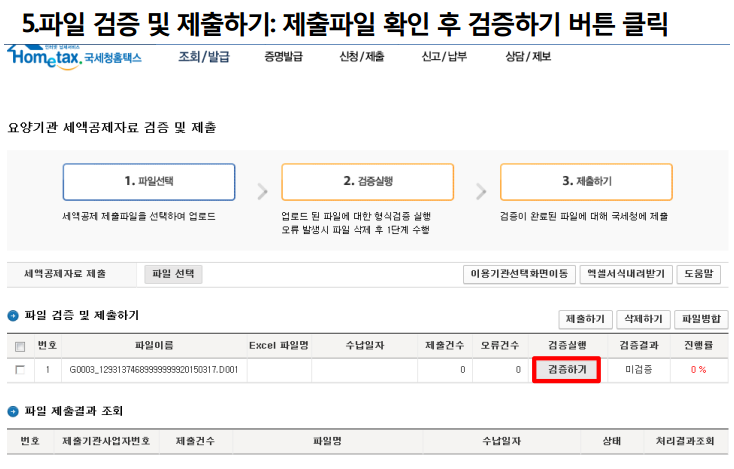734x469 pixels.
Task: Click the arrow between steps 2 and 3
Action: [481, 191]
